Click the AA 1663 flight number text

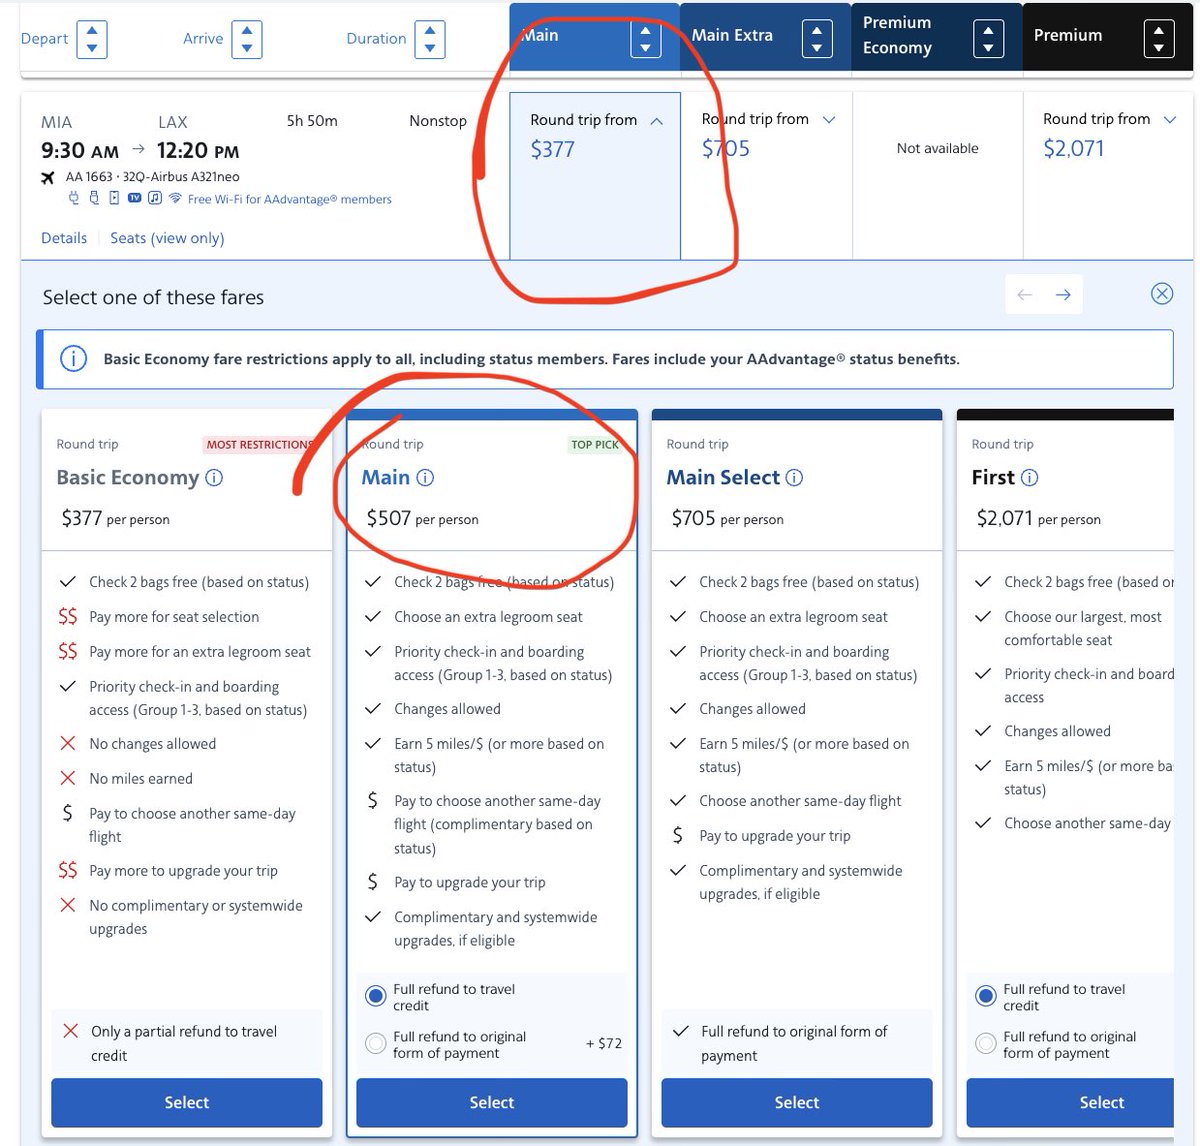[89, 177]
